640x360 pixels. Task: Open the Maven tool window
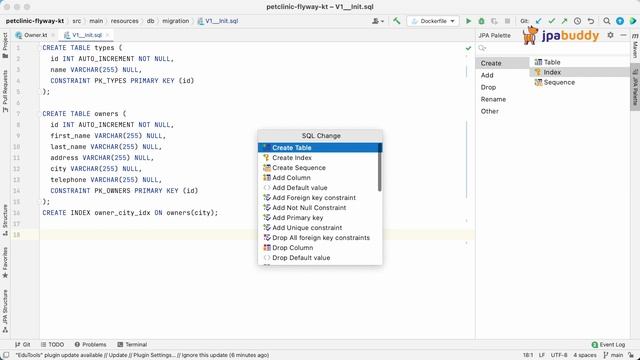pos(635,46)
